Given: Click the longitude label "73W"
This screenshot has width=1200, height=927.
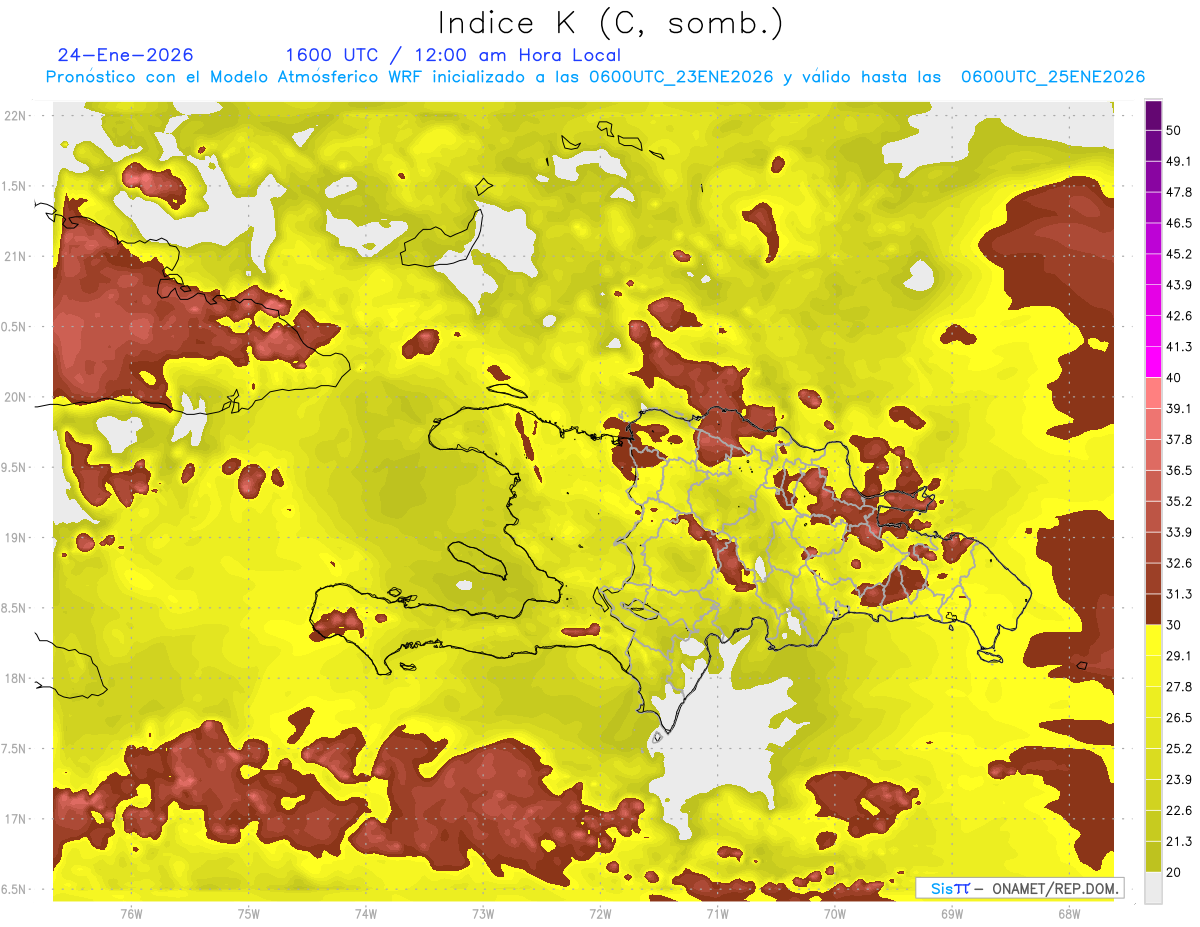Looking at the screenshot, I should (482, 914).
